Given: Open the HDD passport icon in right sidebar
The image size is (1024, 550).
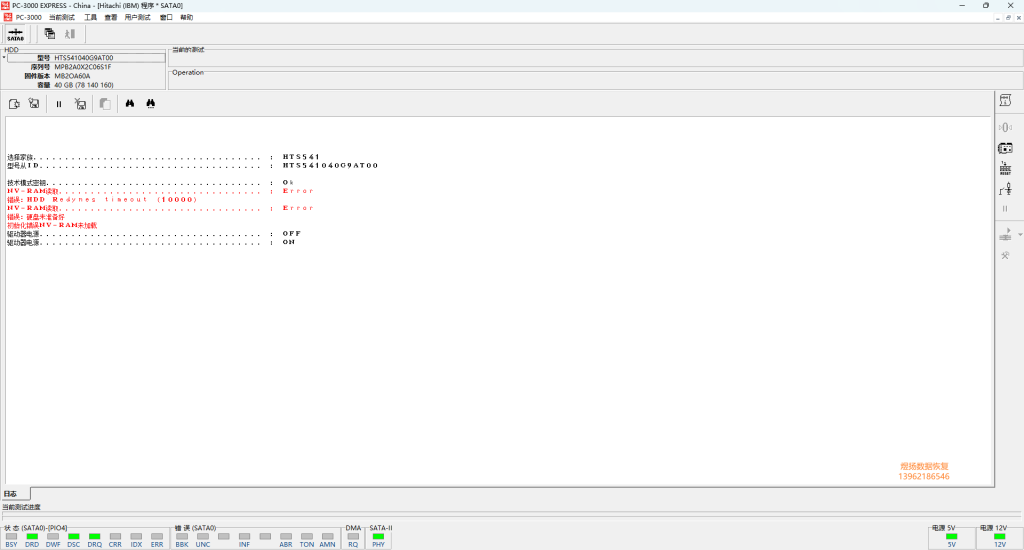Looking at the screenshot, I should [1005, 101].
